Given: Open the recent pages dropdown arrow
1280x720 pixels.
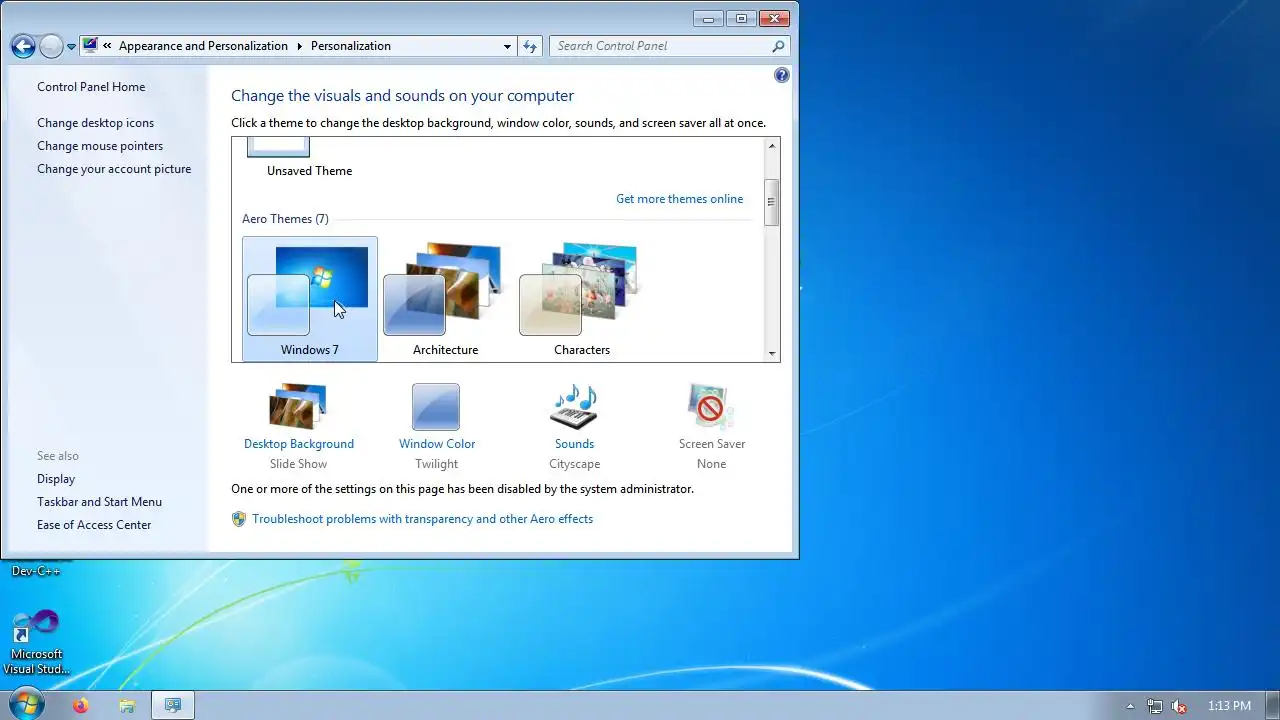Looking at the screenshot, I should pos(71,47).
